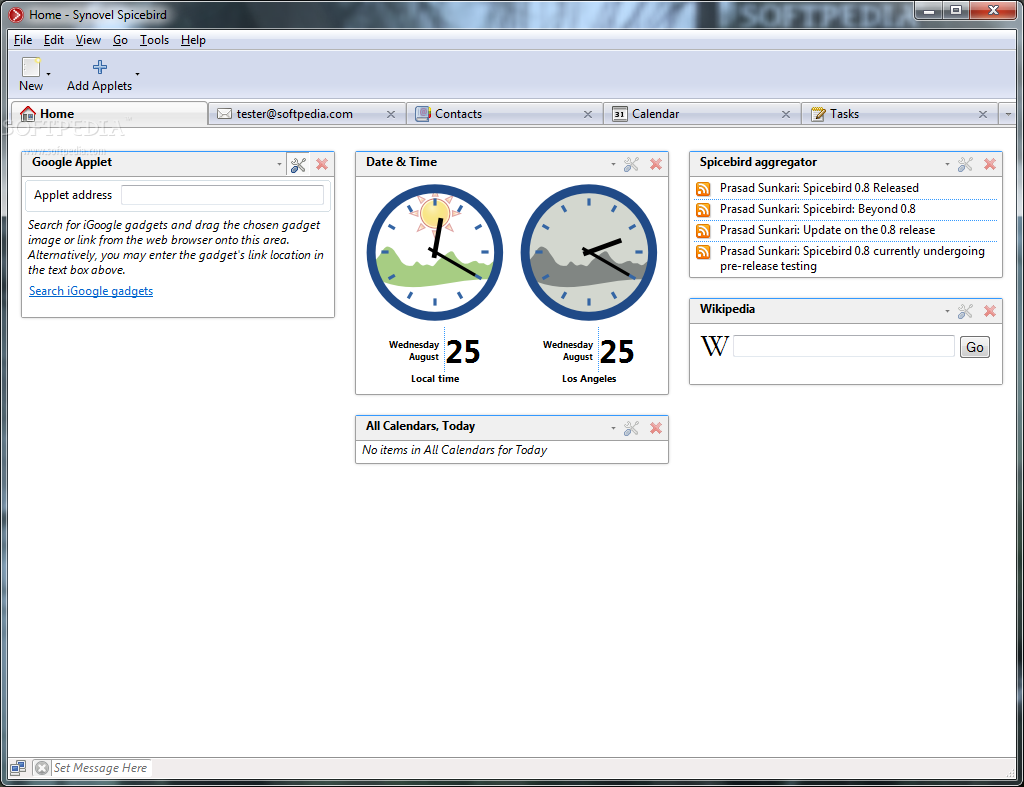The width and height of the screenshot is (1024, 787).
Task: Switch to the Home tab
Action: [109, 114]
